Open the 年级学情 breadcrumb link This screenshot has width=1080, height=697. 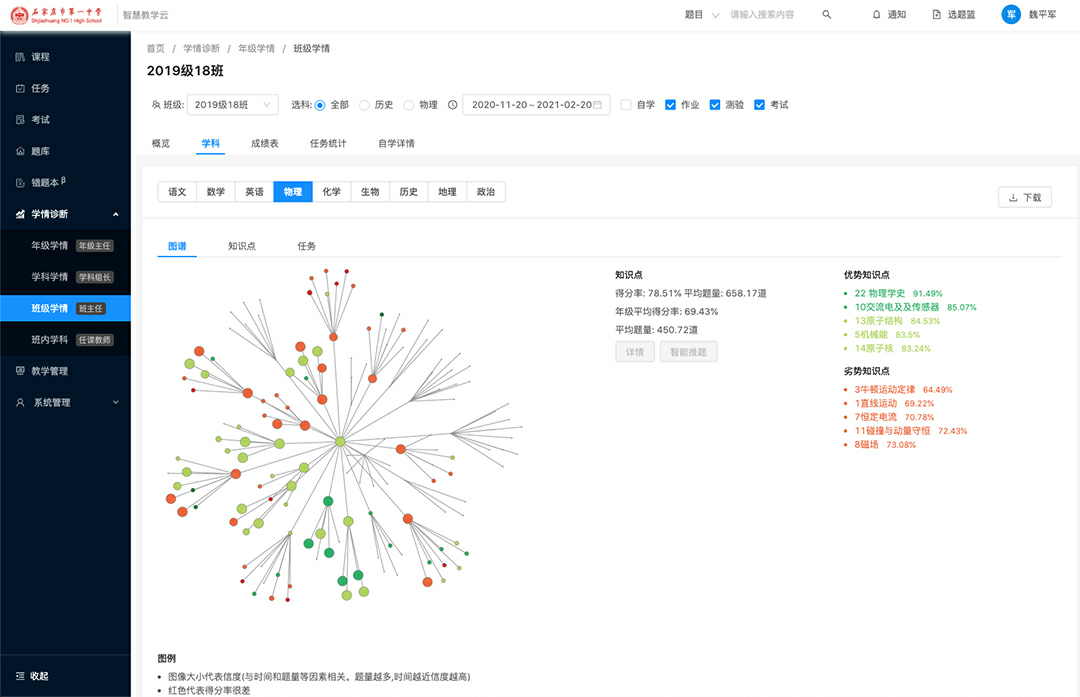point(256,48)
